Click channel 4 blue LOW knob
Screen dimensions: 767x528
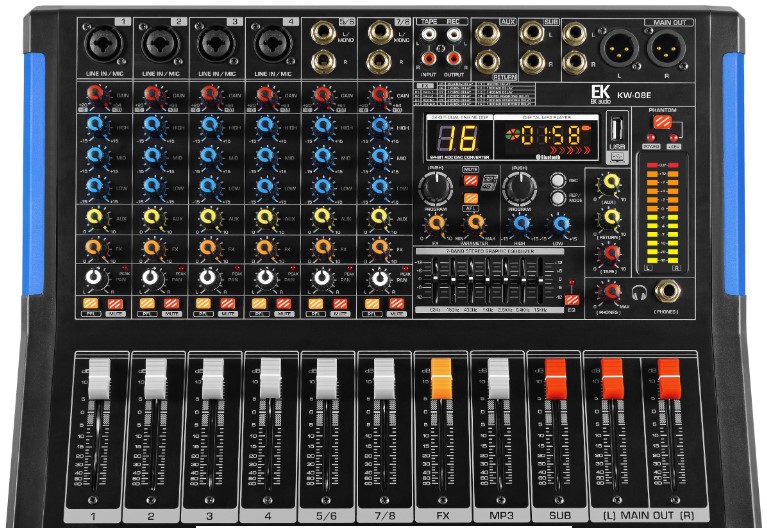tap(265, 186)
